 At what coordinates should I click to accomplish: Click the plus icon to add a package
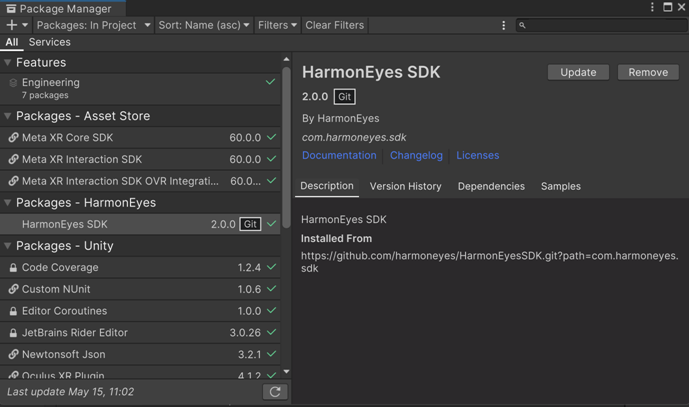12,25
